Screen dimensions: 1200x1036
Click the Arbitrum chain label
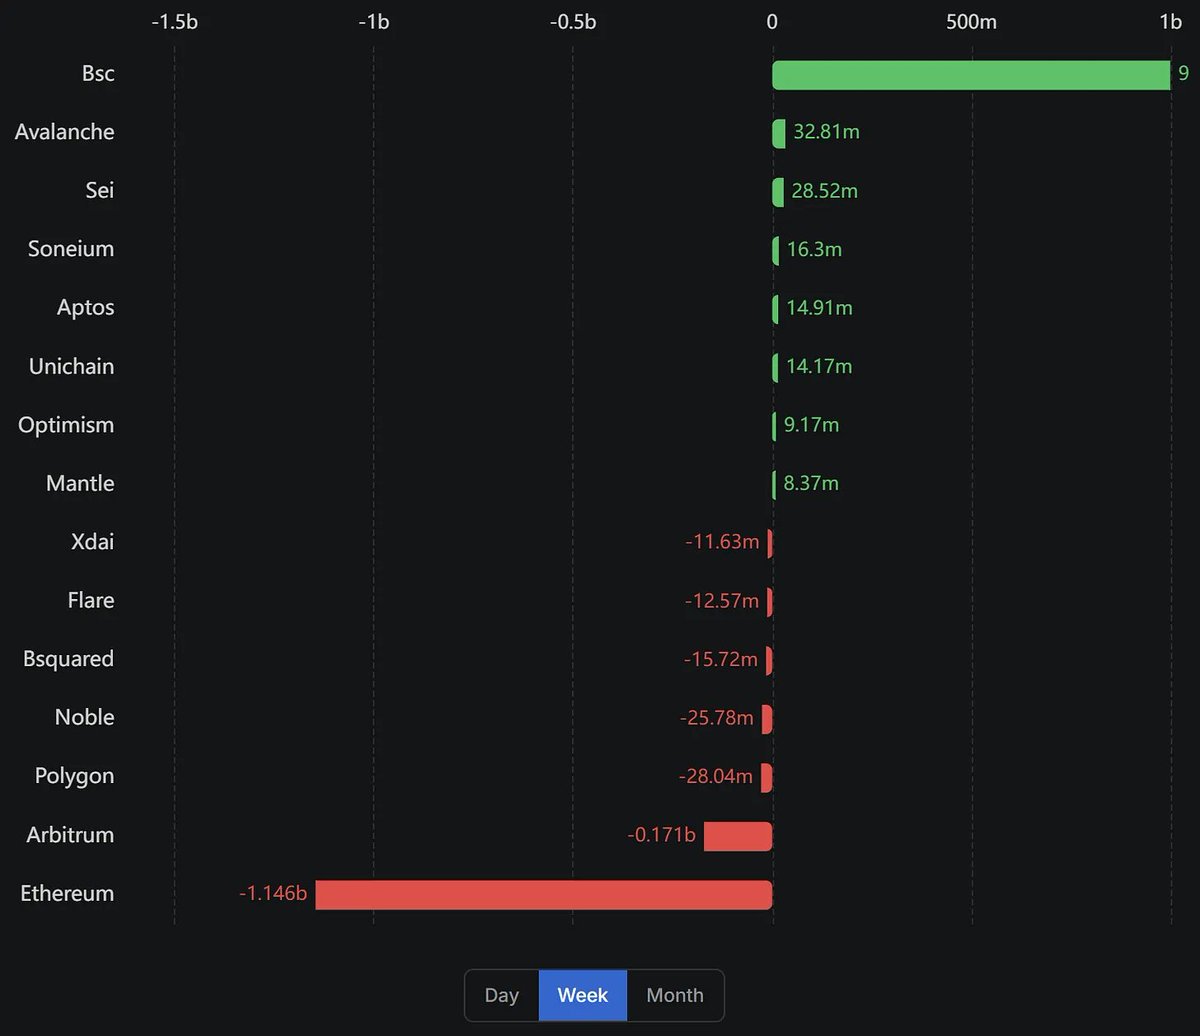[x=70, y=835]
